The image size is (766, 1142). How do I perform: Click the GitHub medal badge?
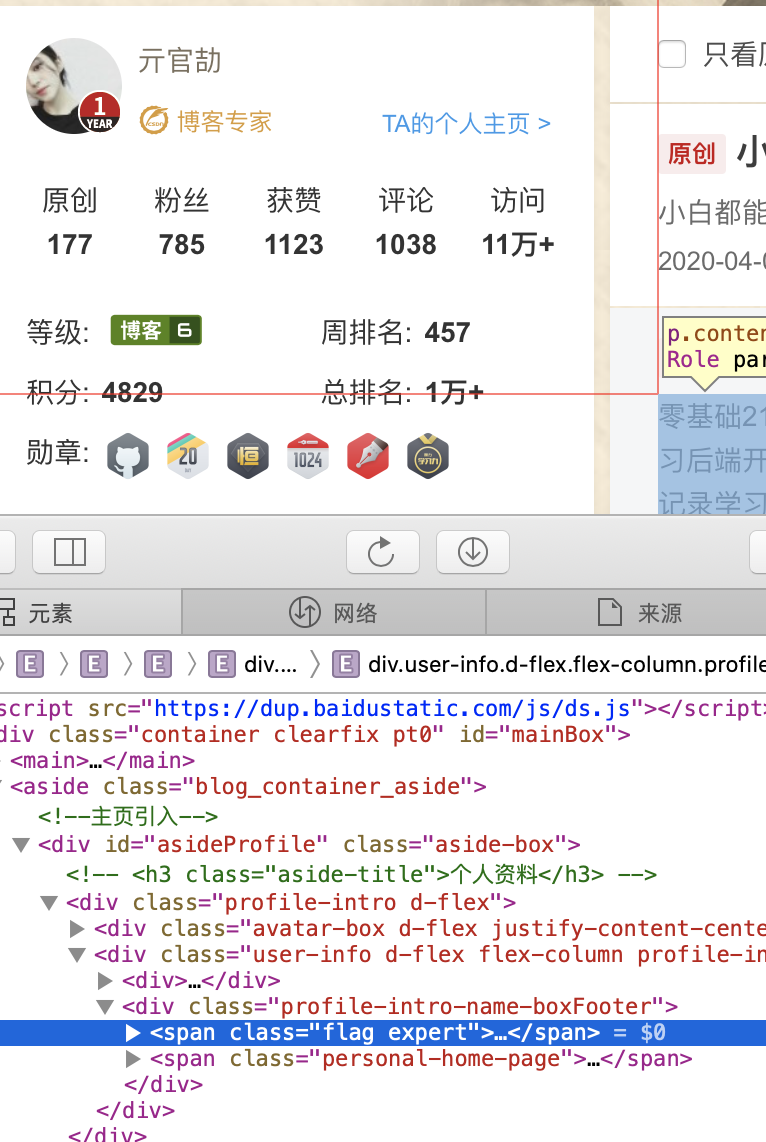[x=128, y=457]
